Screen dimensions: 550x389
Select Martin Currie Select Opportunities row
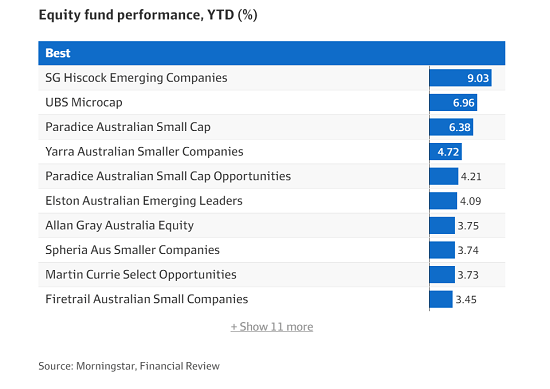(272, 274)
